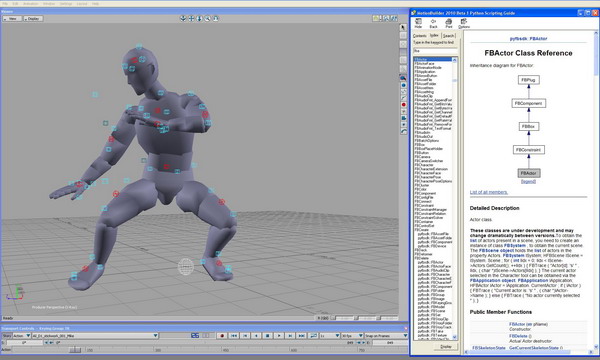The image size is (600, 360).
Task: Toggle loop playback in Transport Controls
Action: (313, 336)
